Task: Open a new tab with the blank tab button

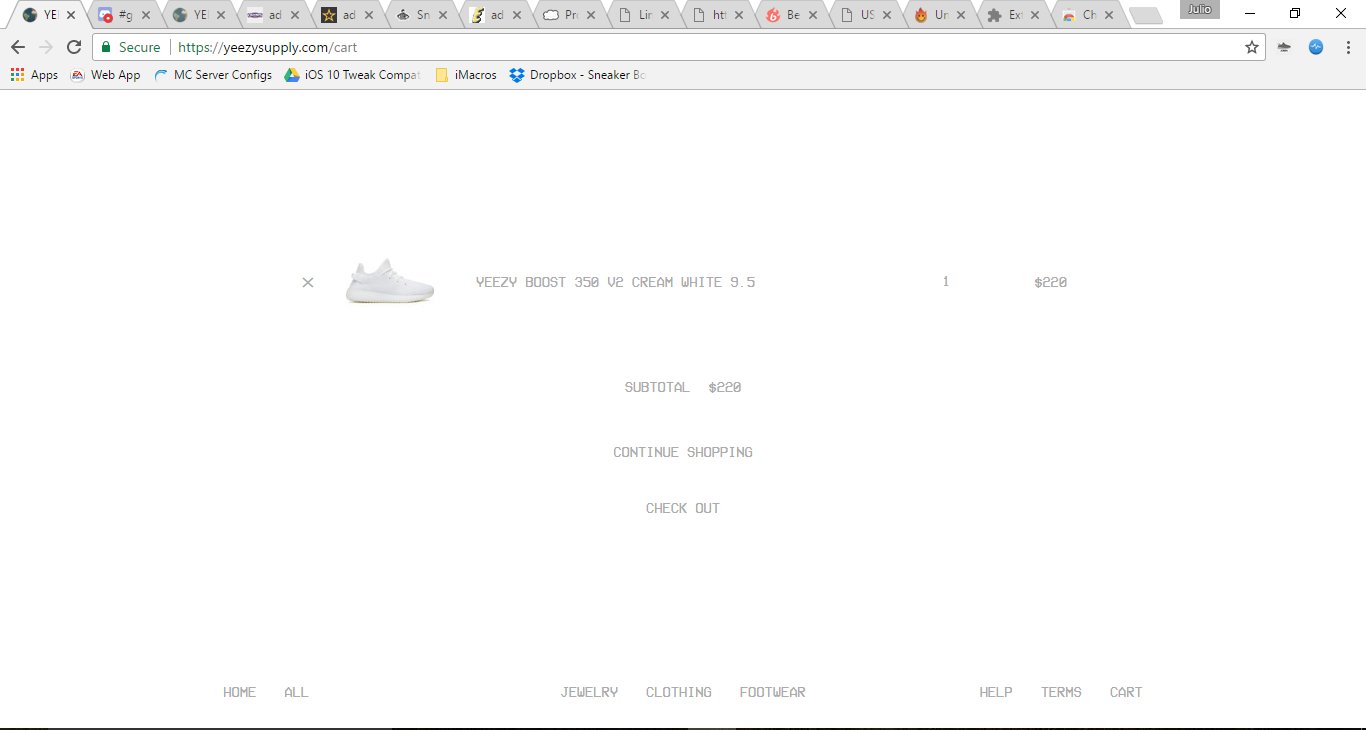Action: coord(1146,16)
